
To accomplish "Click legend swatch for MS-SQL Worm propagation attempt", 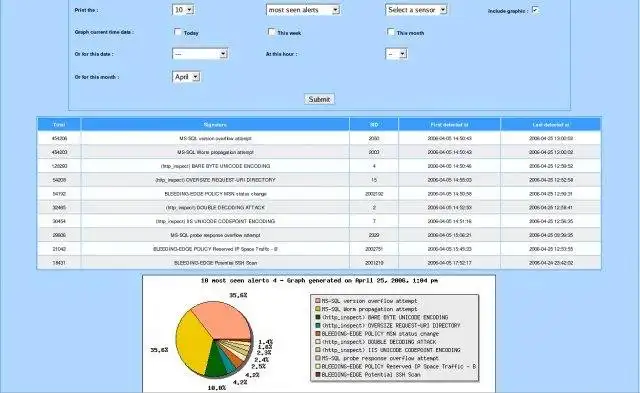I will 318,309.
